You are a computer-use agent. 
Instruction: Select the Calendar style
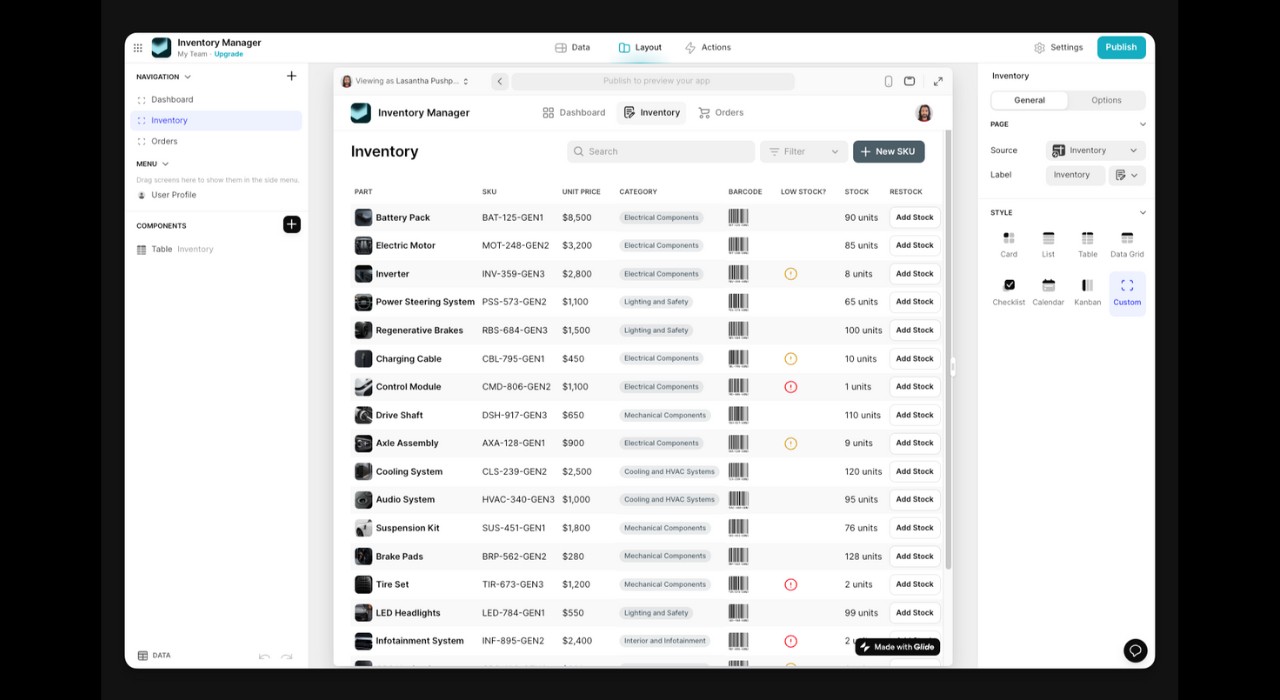click(1048, 292)
